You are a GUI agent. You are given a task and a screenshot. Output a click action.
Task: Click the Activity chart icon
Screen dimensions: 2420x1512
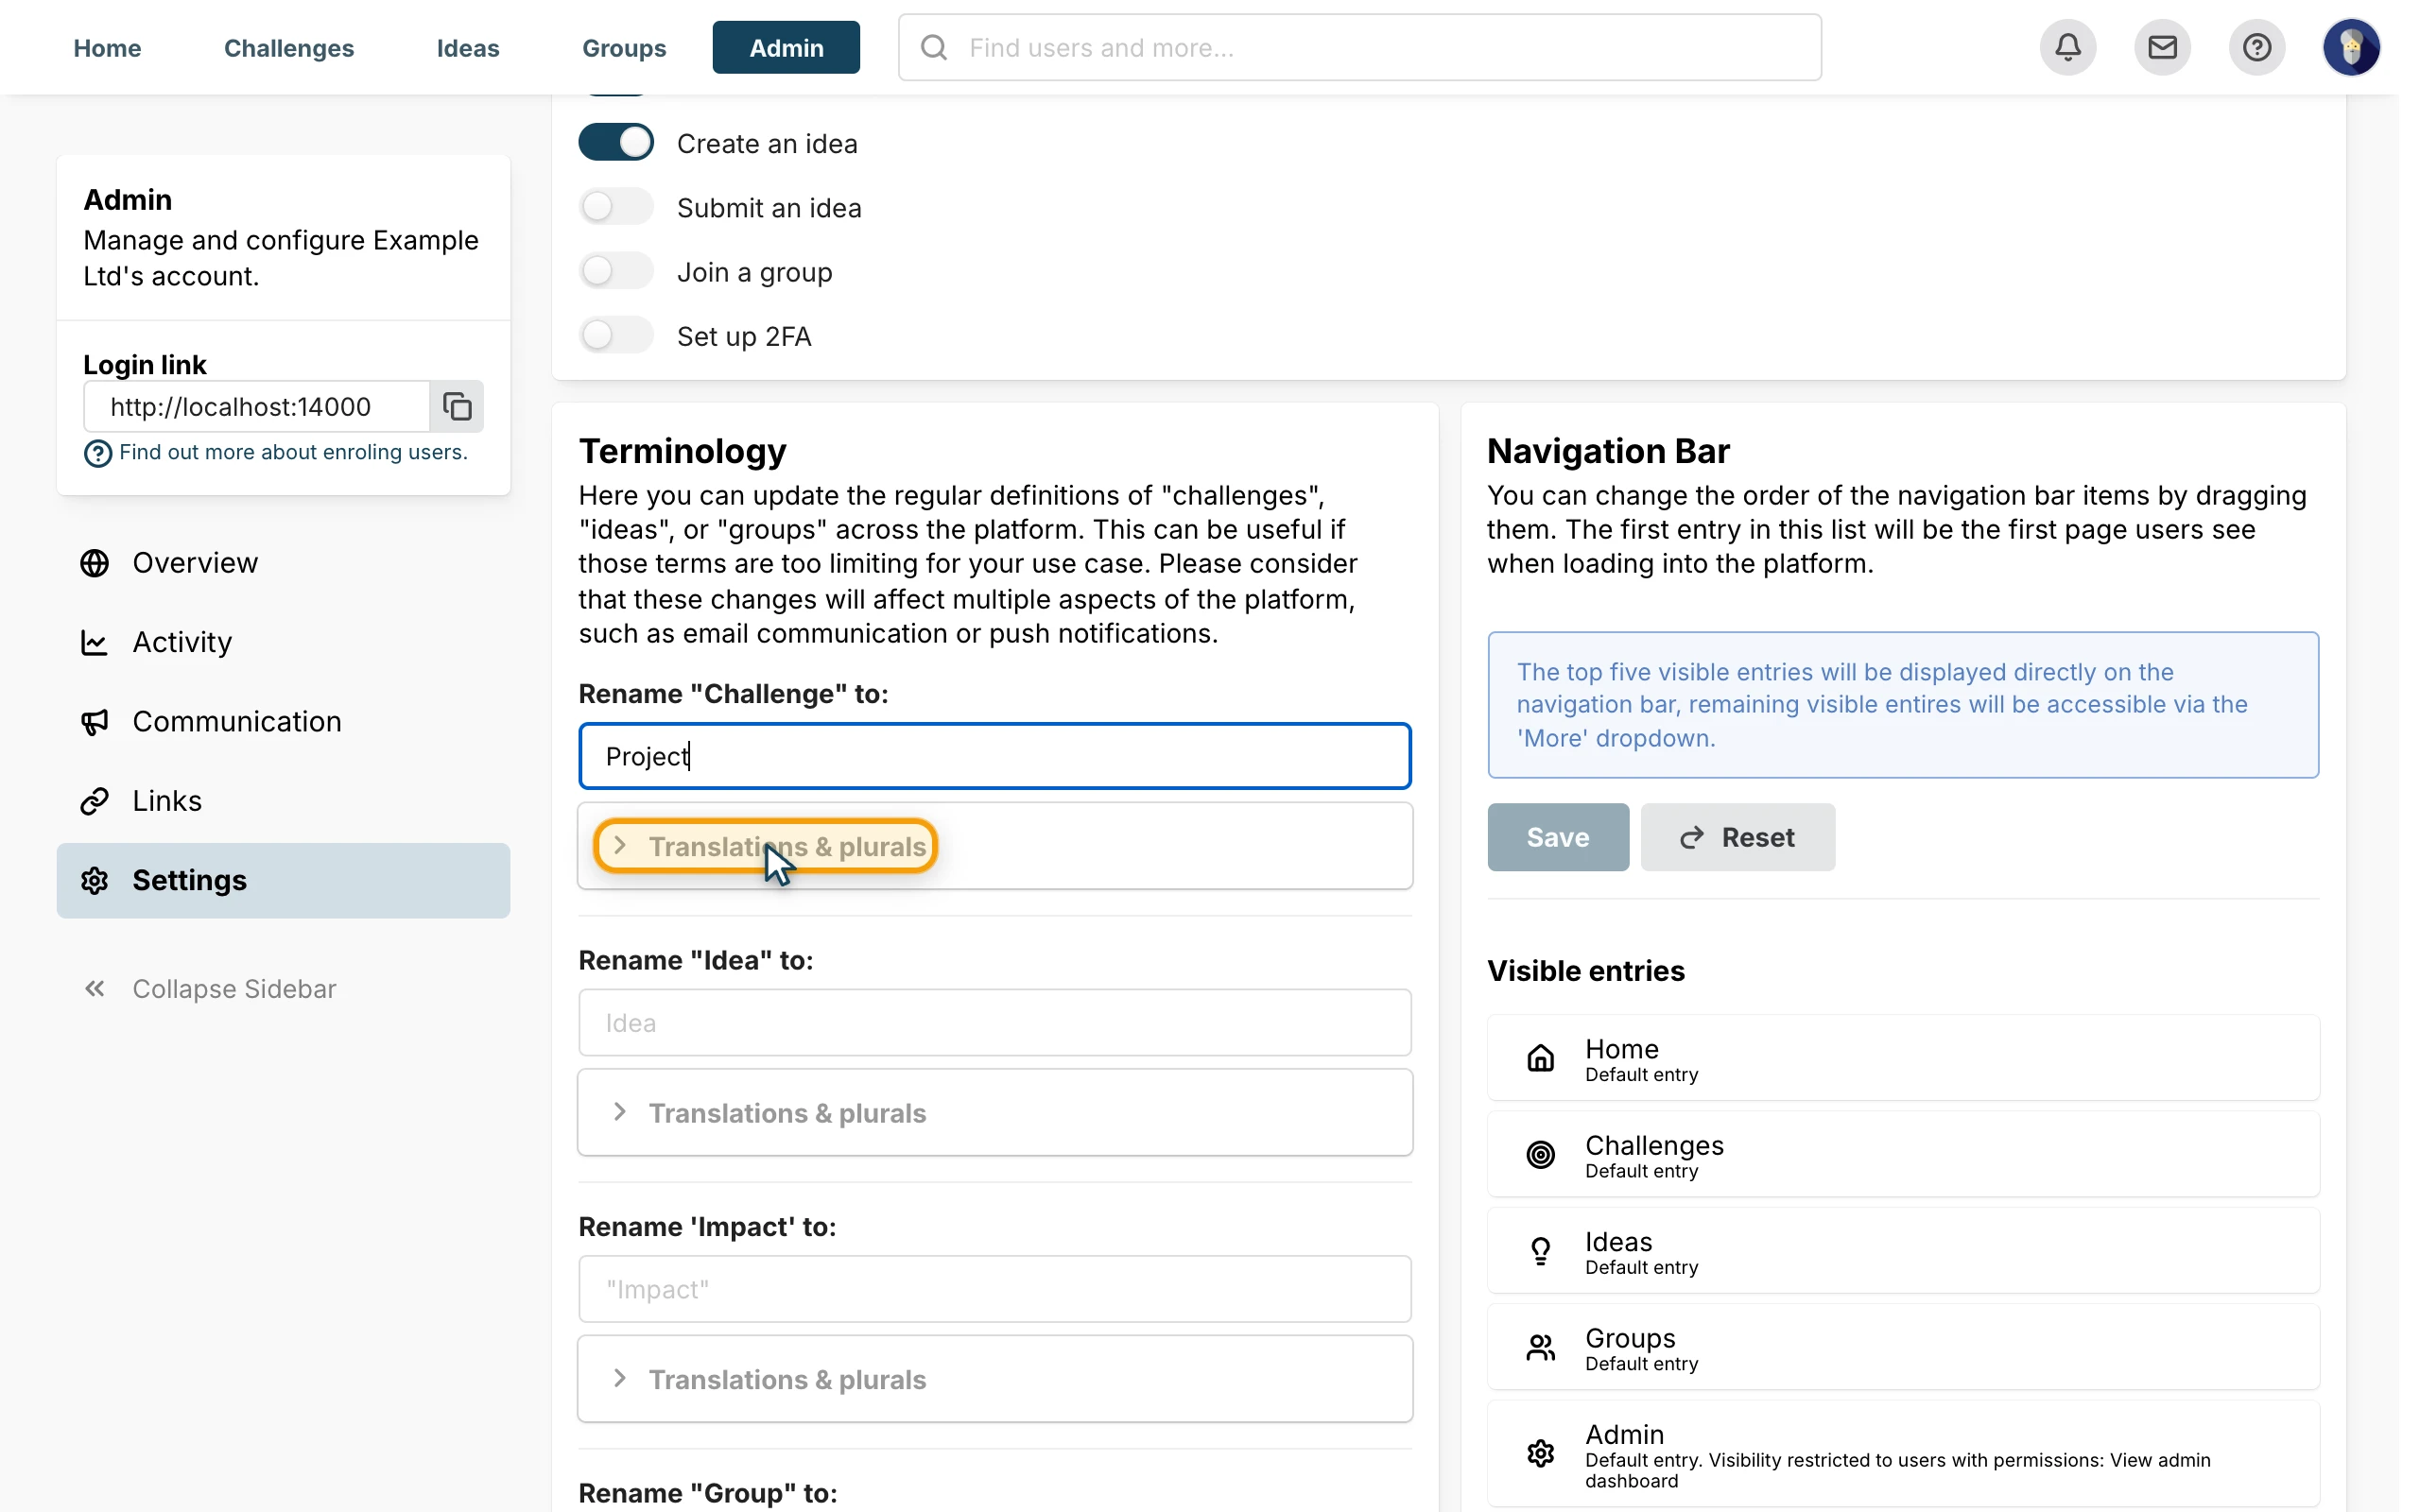click(95, 642)
